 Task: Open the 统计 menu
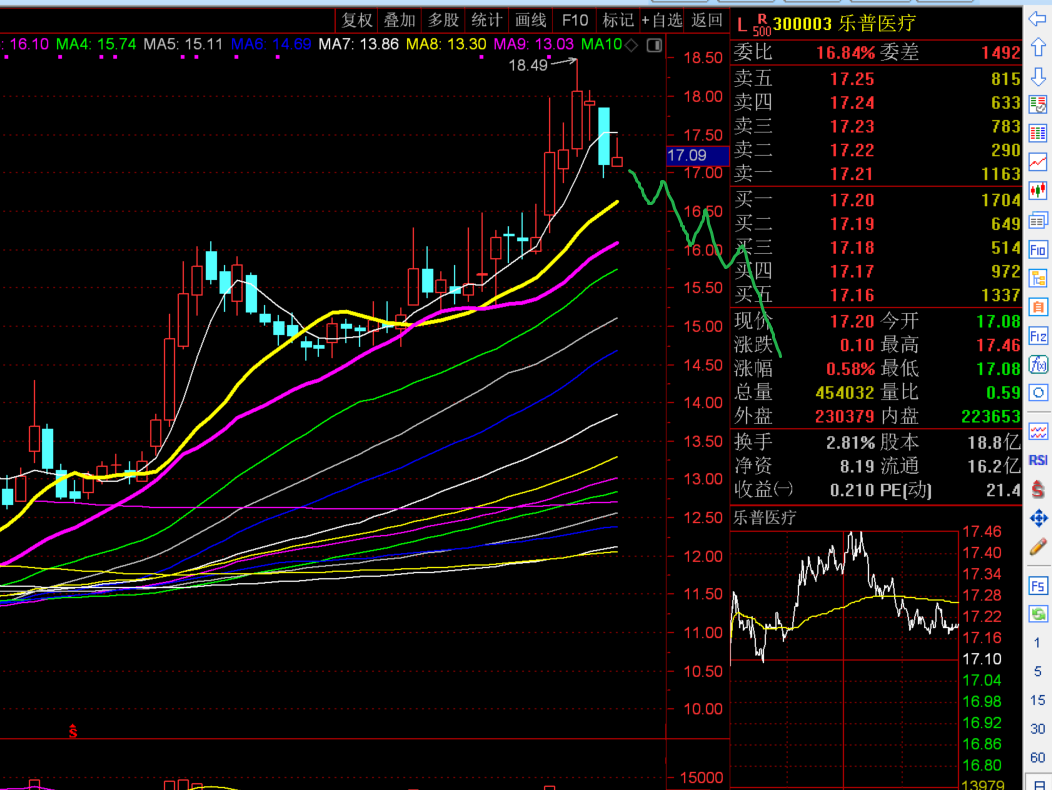[x=487, y=20]
